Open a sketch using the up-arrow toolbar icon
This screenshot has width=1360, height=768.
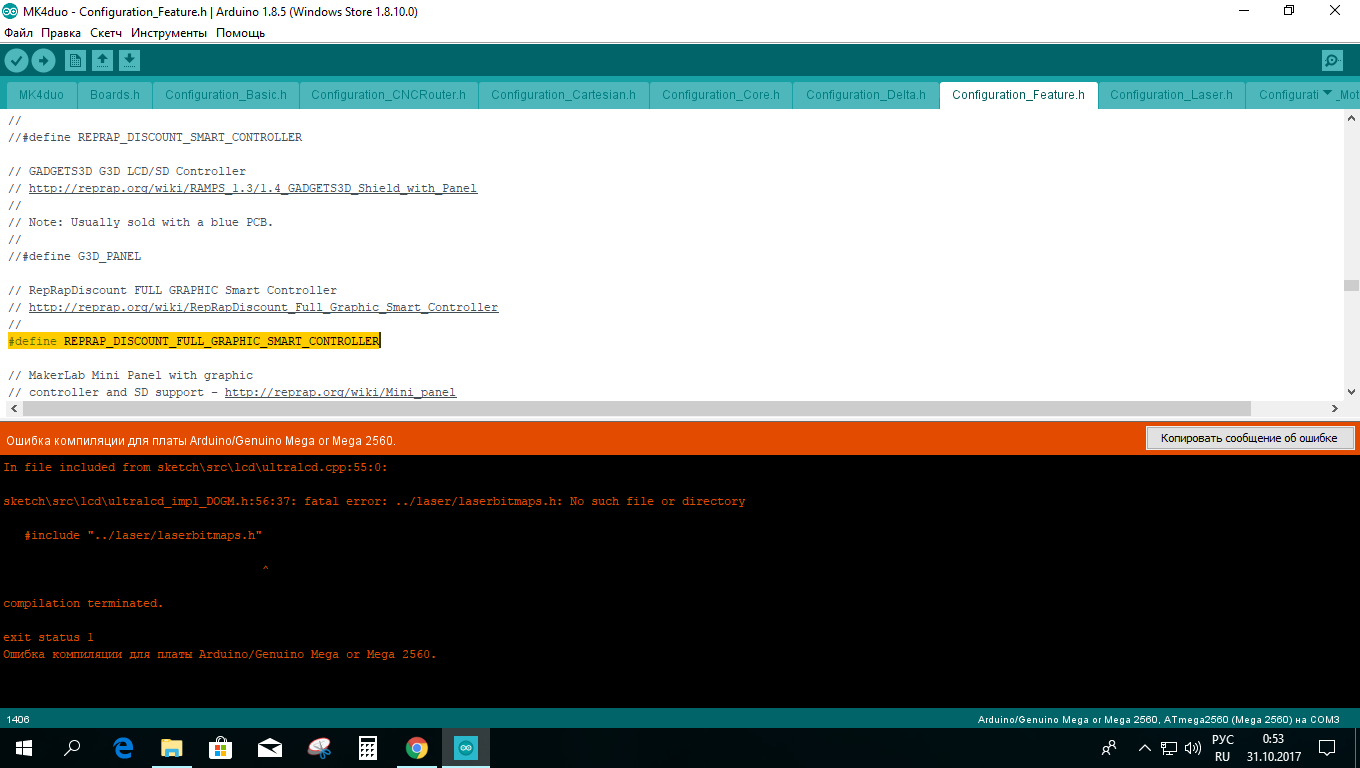click(102, 60)
